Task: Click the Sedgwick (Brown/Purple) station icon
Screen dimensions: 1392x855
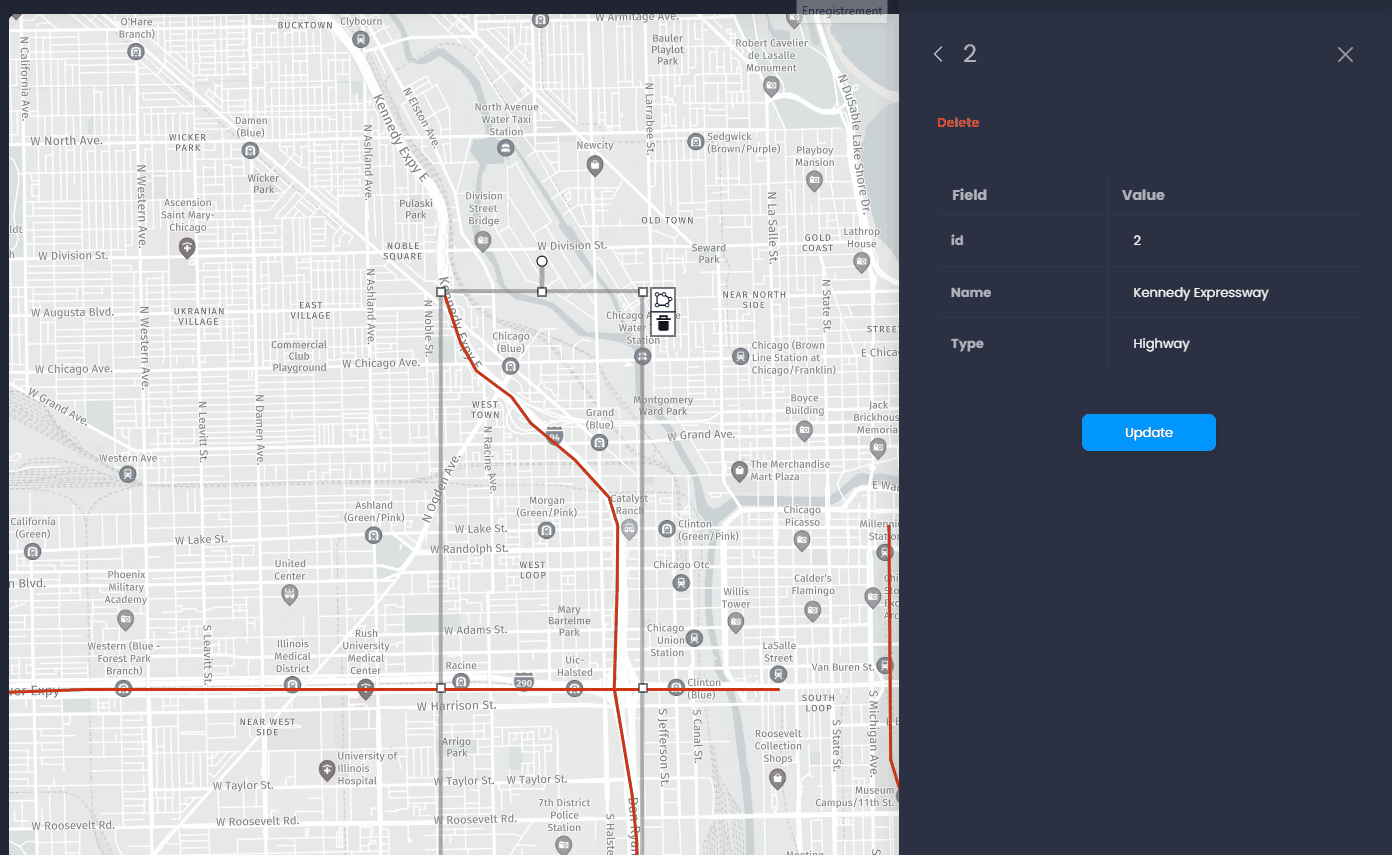Action: click(696, 143)
